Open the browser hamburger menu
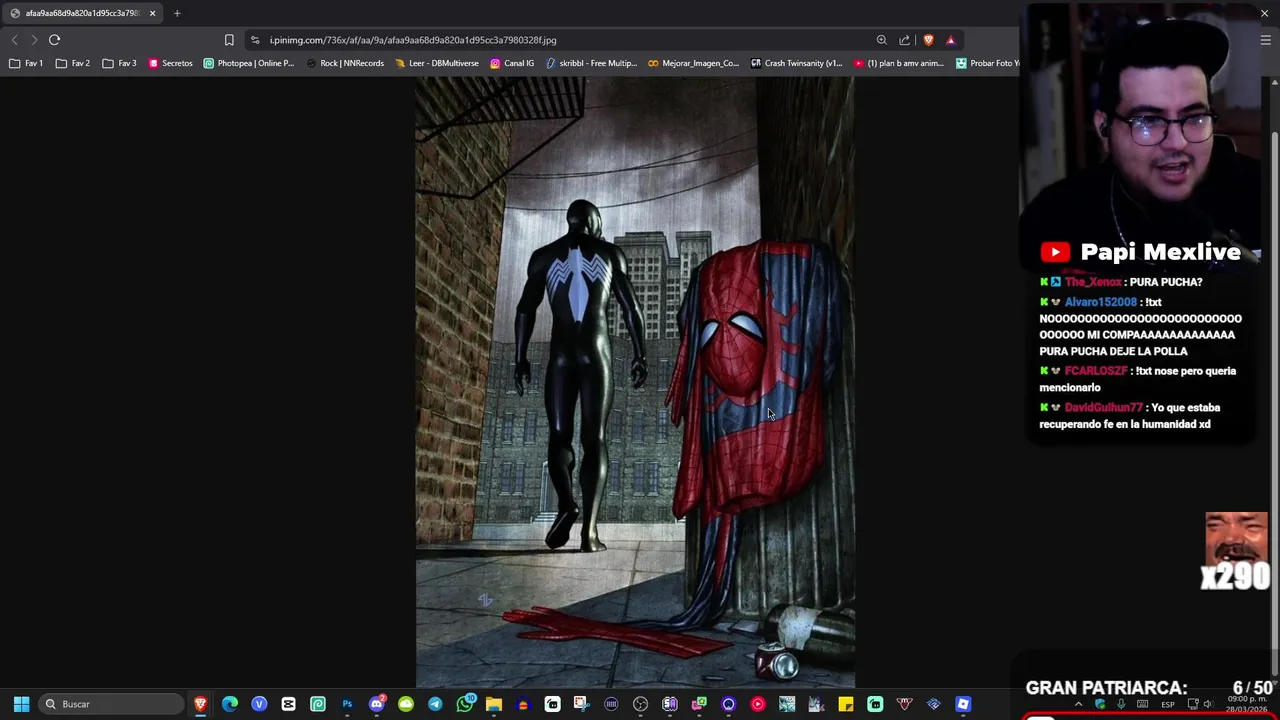Viewport: 1280px width, 720px height. (1265, 40)
